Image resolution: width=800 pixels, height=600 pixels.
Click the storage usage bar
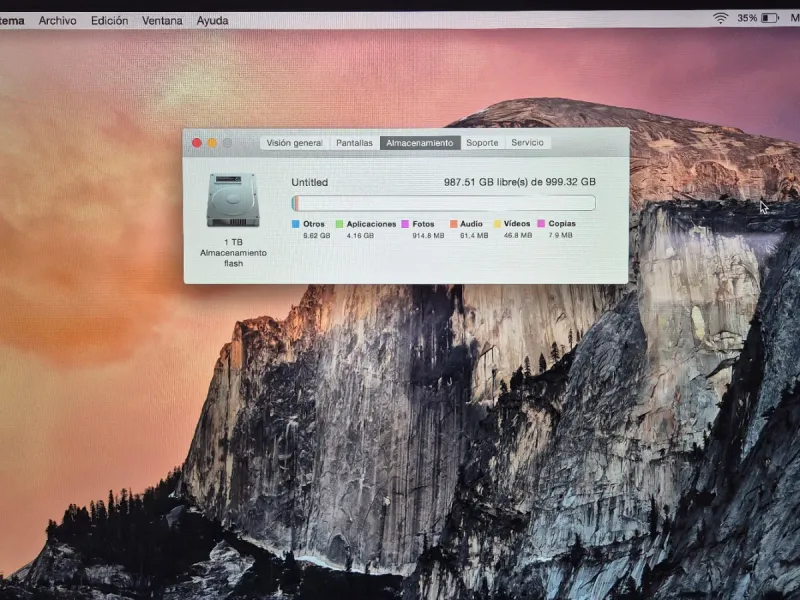pos(443,203)
